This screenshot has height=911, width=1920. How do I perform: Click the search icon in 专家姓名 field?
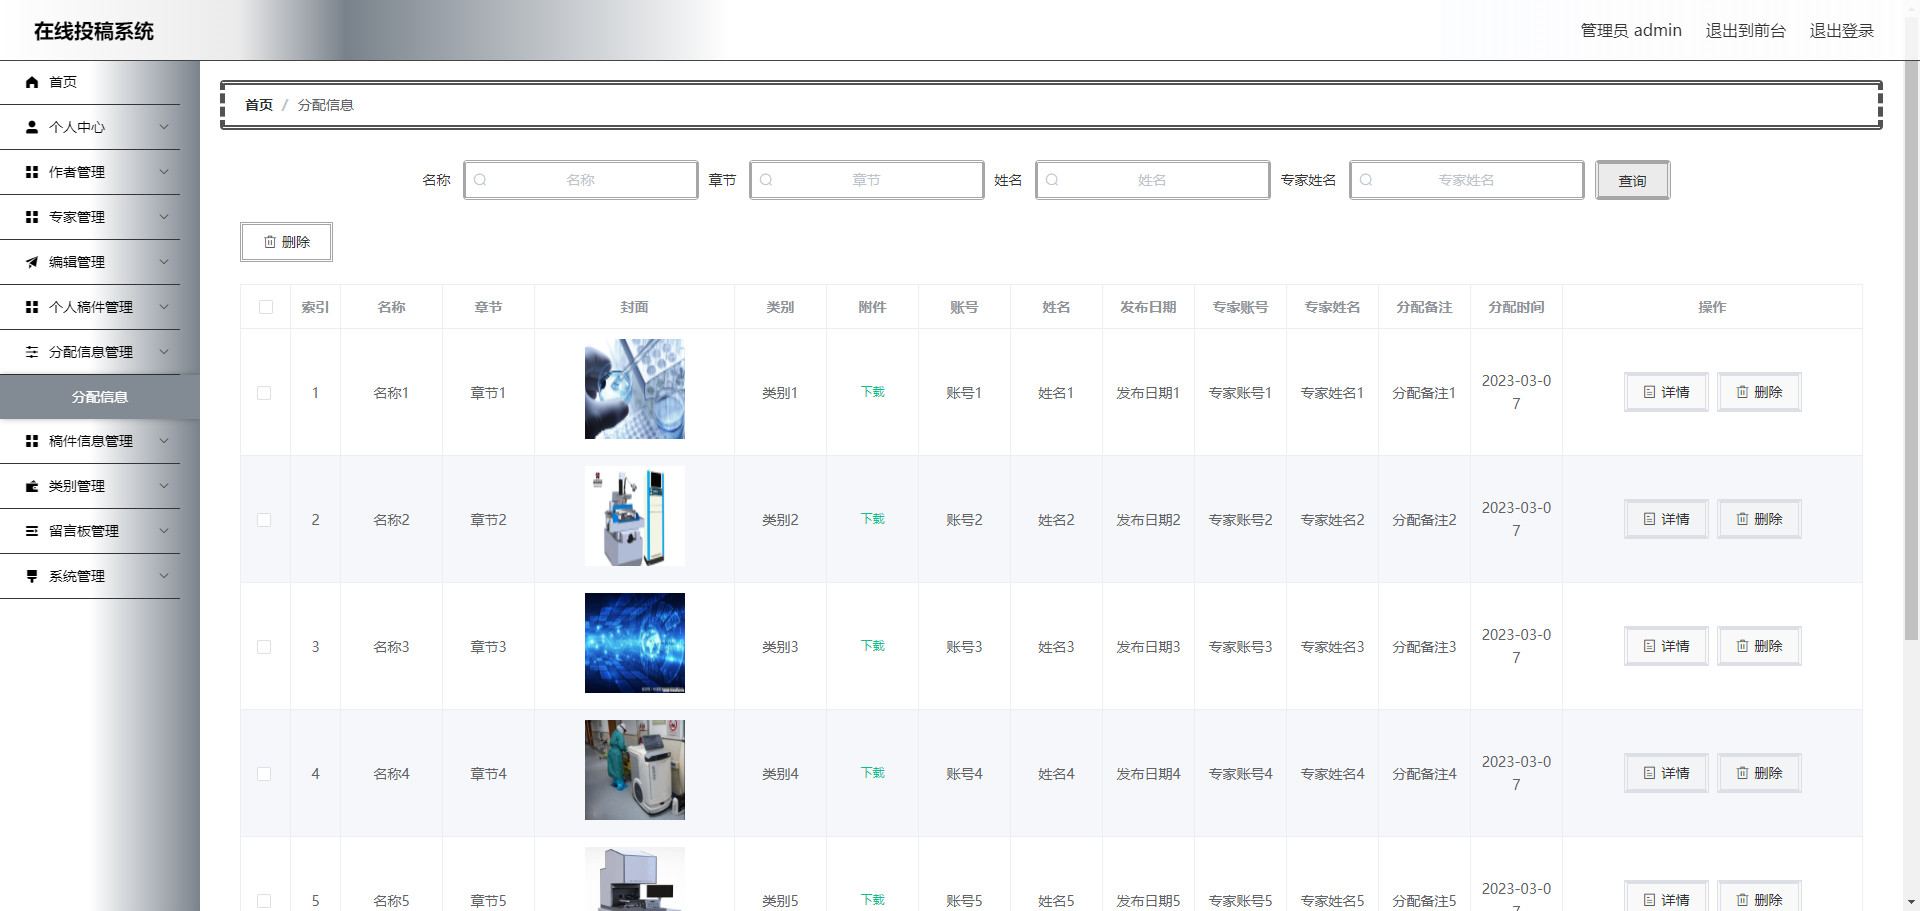pos(1366,180)
